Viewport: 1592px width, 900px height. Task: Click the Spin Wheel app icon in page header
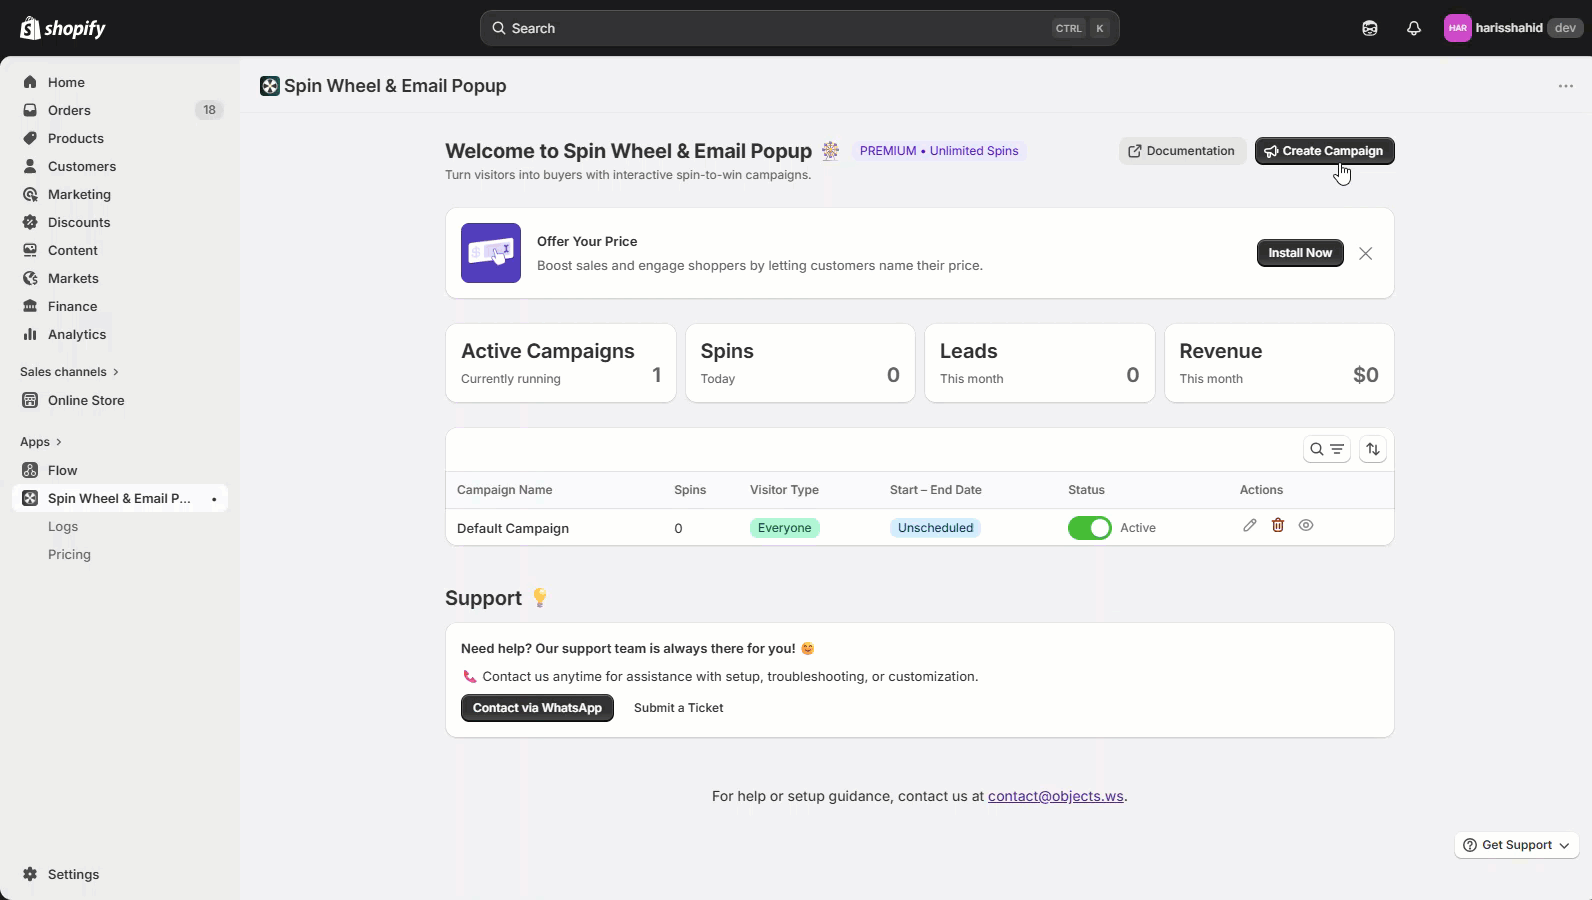270,86
